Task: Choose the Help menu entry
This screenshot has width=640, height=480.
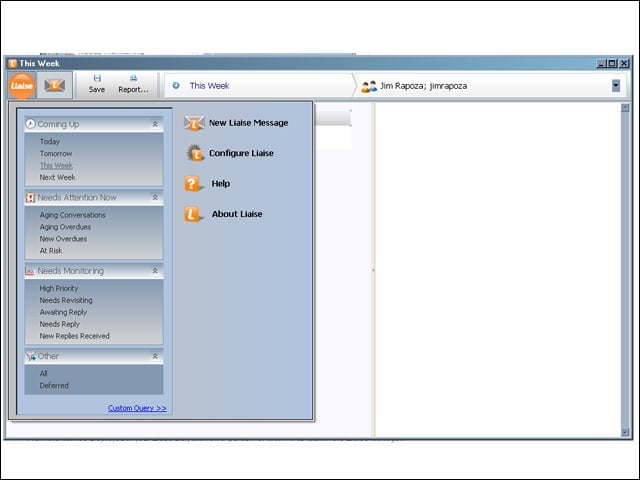Action: 220,184
